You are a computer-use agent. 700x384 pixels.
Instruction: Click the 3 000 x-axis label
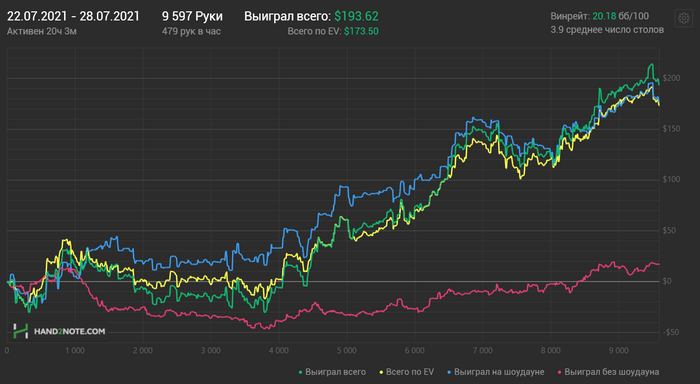coord(211,351)
